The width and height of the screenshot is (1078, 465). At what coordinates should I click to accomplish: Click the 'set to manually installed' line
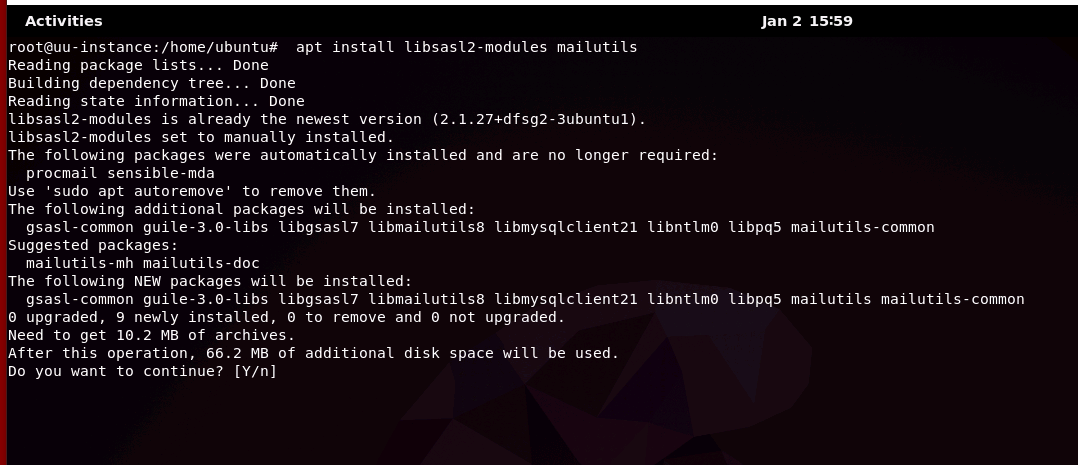201,137
